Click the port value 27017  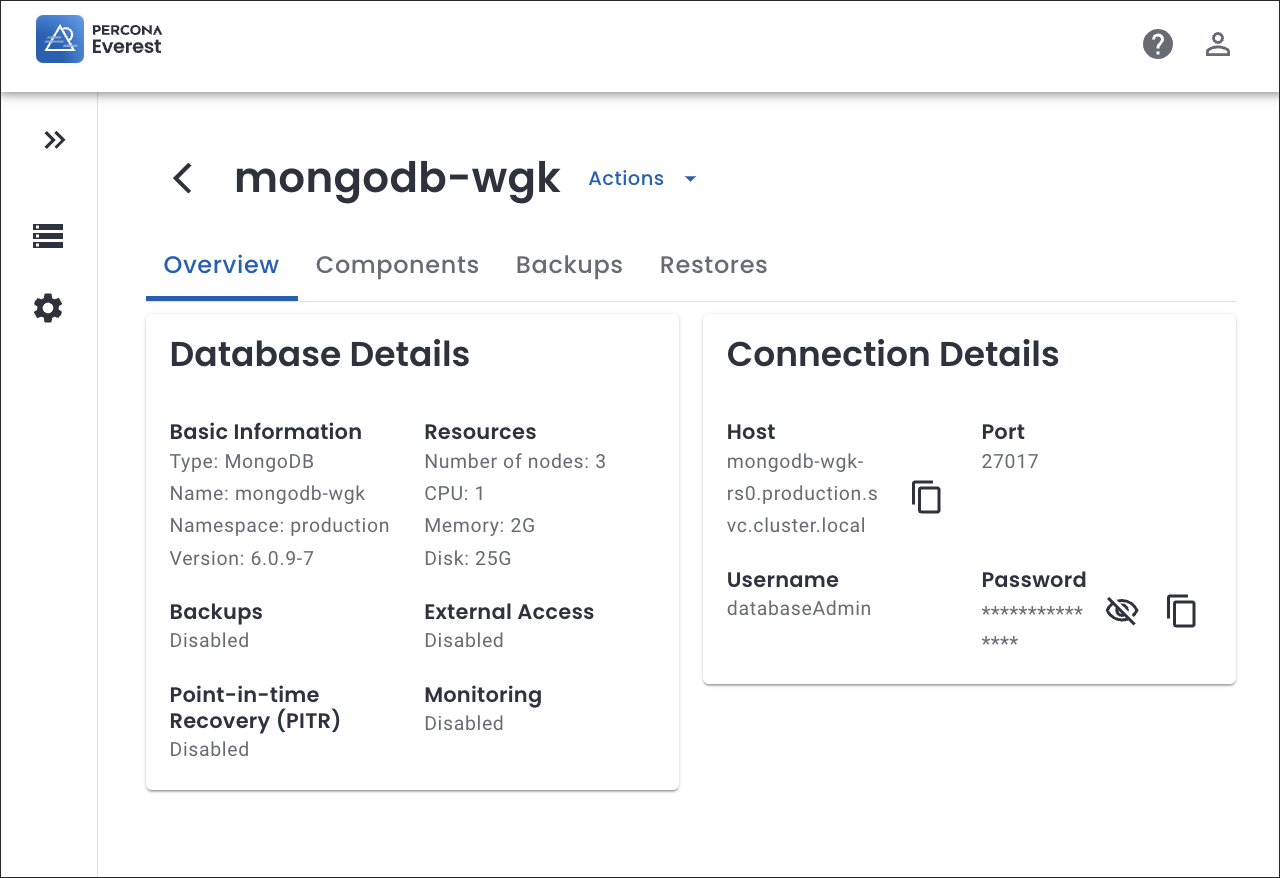(1010, 462)
